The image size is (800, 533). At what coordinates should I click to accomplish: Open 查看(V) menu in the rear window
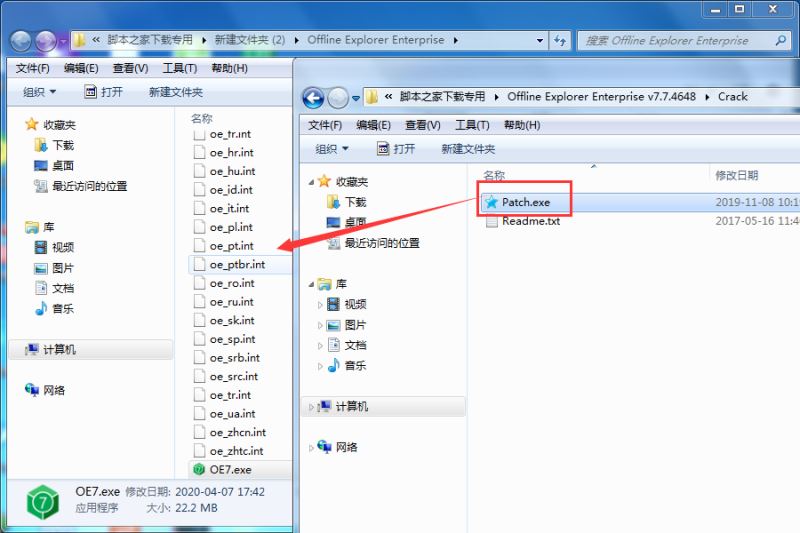(x=130, y=68)
